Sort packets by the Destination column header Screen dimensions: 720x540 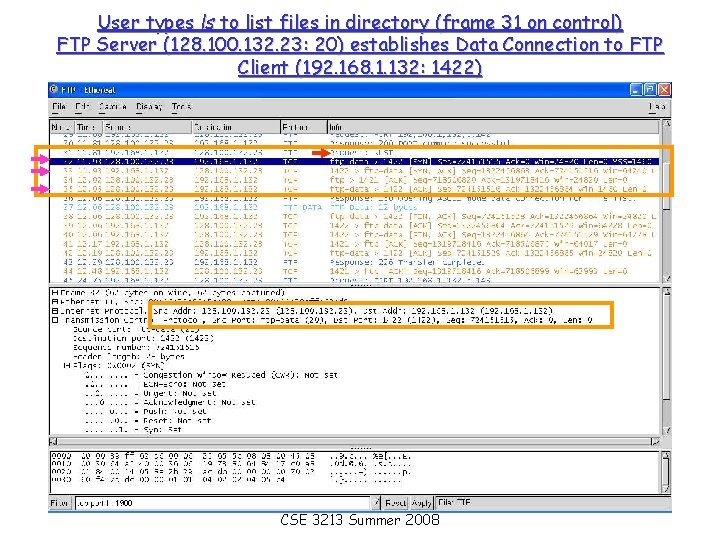(236, 127)
